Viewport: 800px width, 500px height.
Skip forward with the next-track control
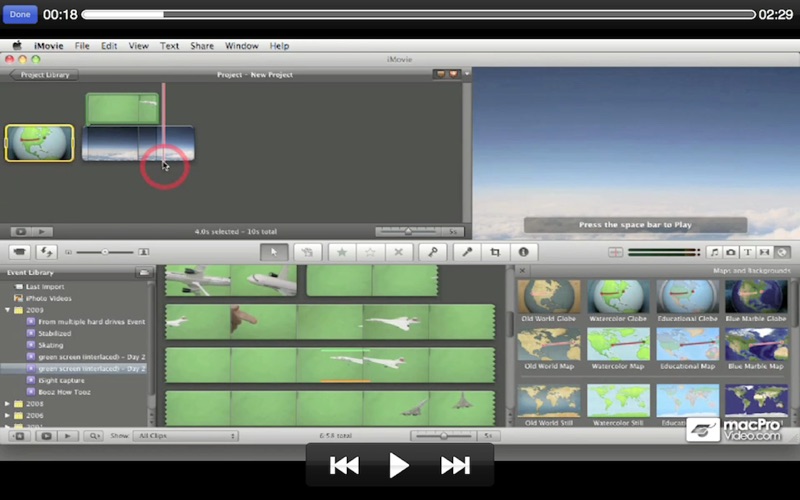[x=455, y=465]
